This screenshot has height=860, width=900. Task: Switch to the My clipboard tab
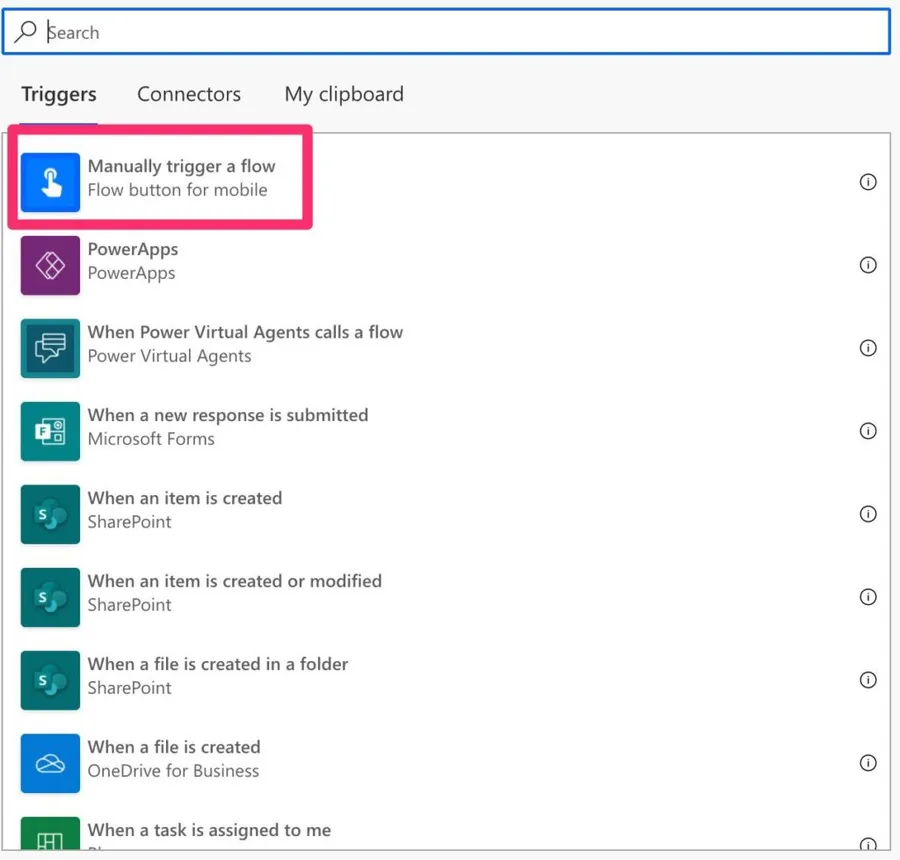coord(344,95)
